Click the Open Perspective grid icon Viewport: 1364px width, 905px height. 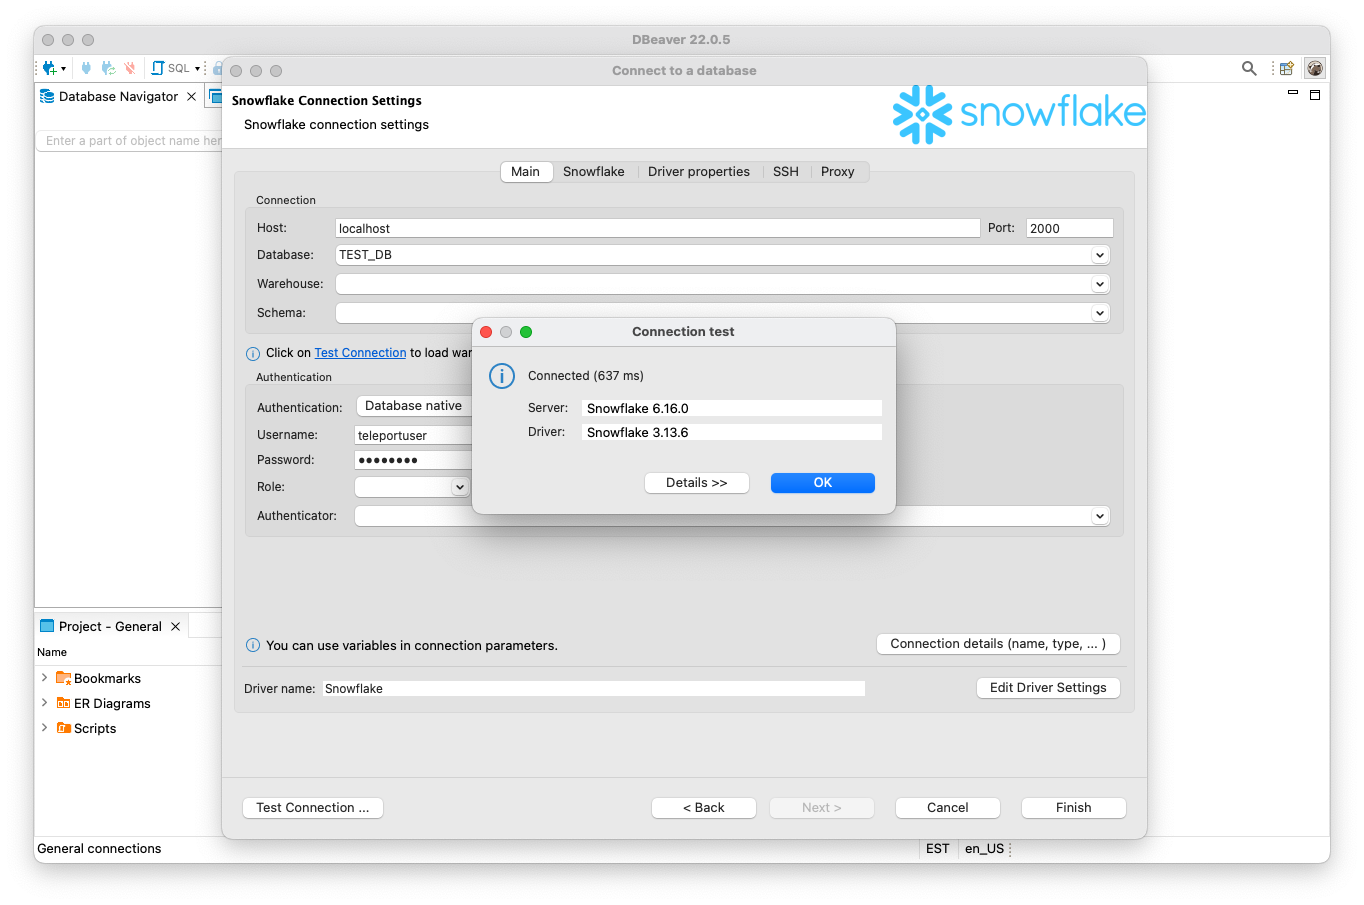(x=1287, y=68)
